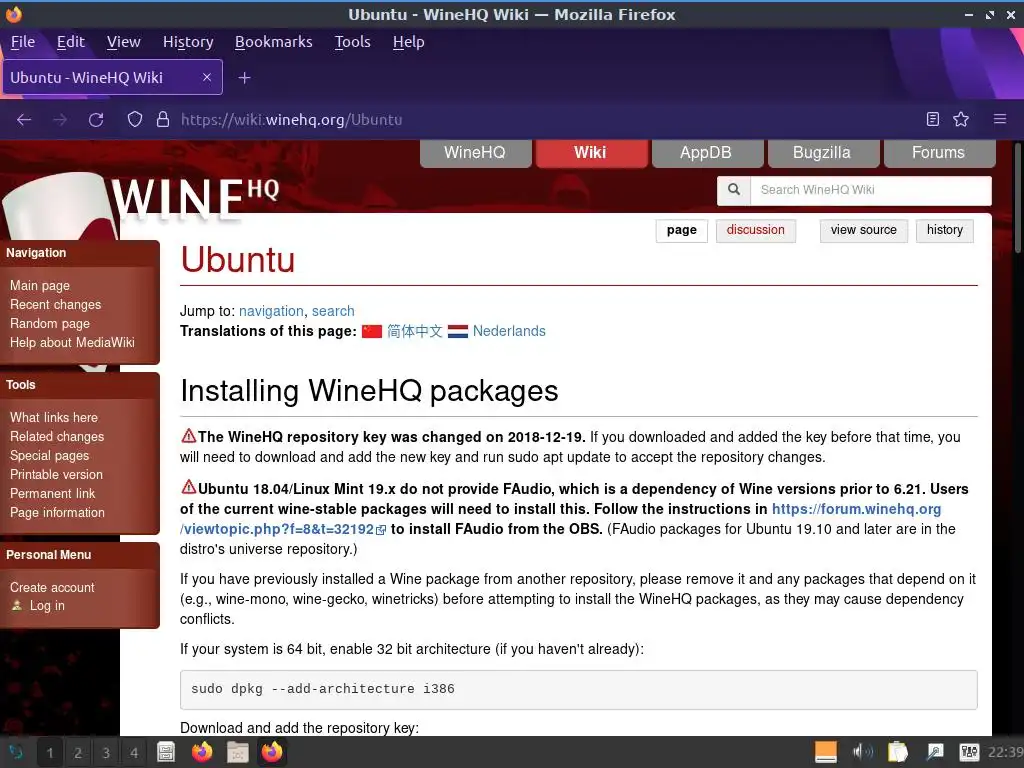Click the wiki search magnifier icon
1024x768 pixels.
(x=734, y=189)
